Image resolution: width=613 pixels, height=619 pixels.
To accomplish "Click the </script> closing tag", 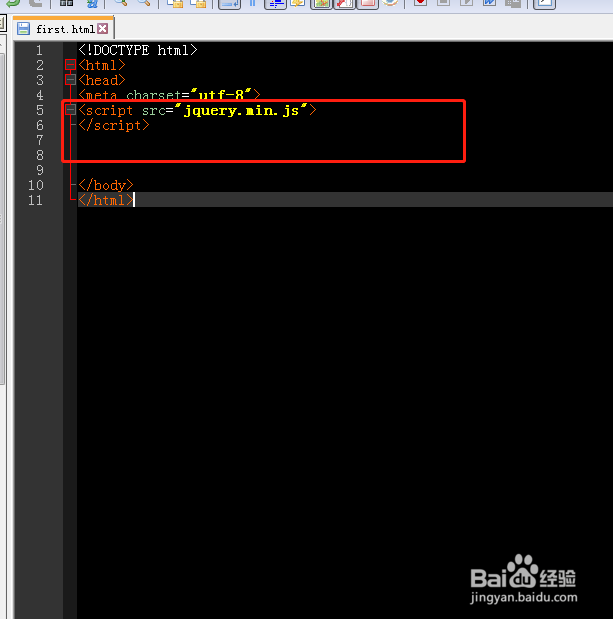I will (x=114, y=126).
